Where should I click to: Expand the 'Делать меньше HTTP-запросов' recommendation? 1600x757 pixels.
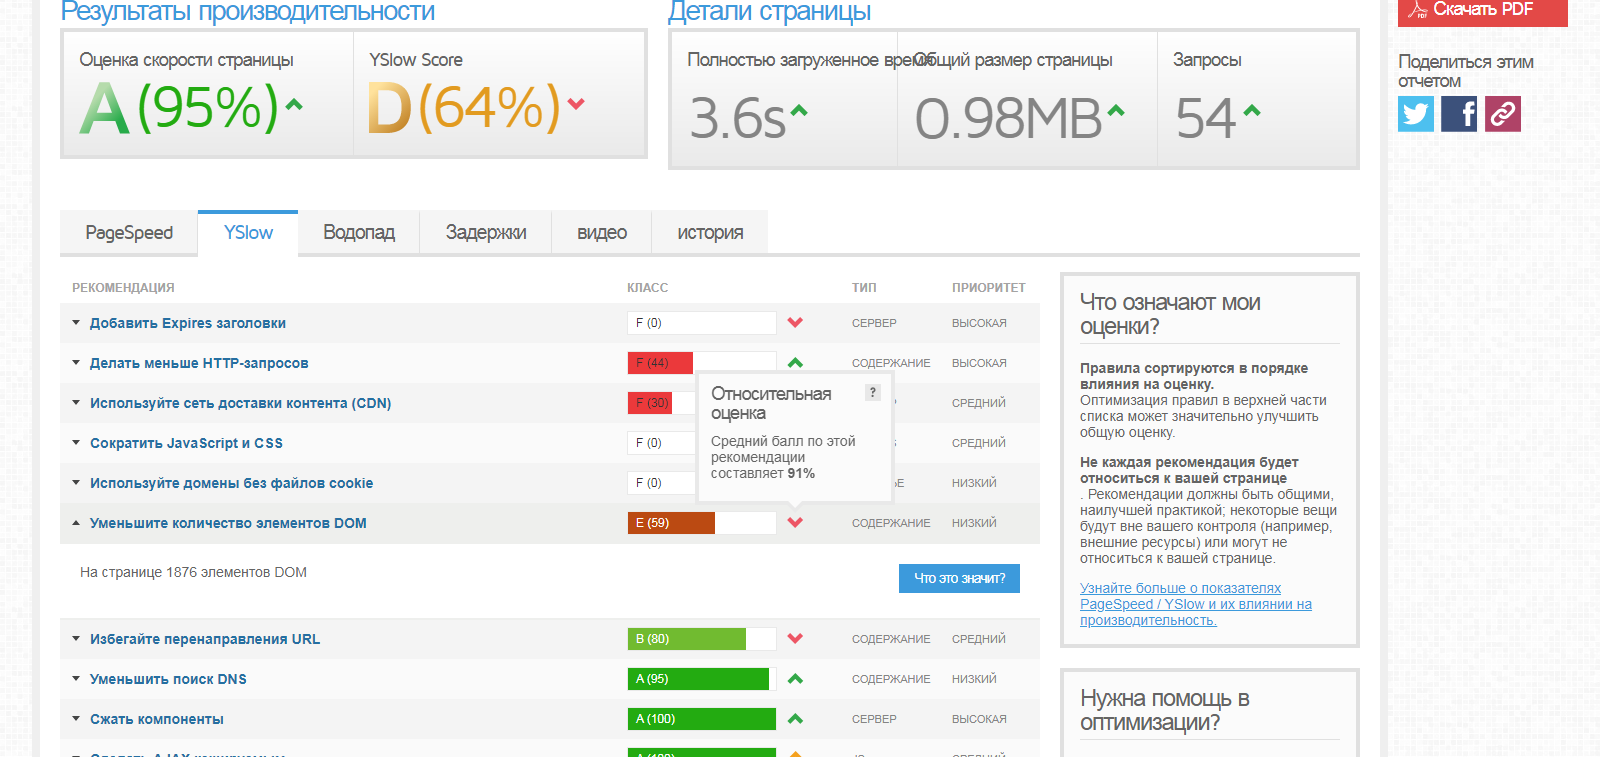pos(76,363)
